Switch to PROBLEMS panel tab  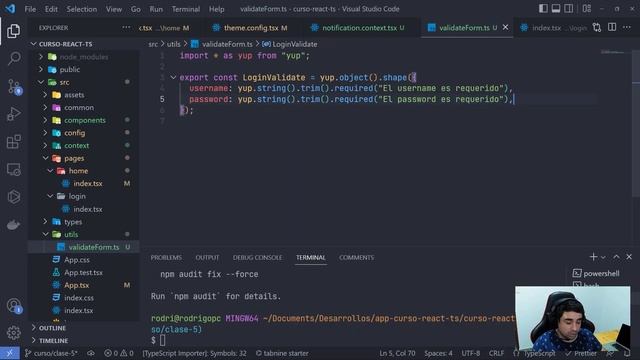coord(166,258)
